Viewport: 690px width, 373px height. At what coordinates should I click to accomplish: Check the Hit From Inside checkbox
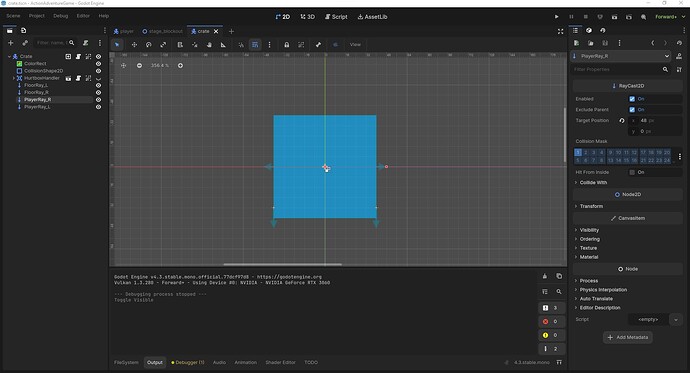coord(632,172)
